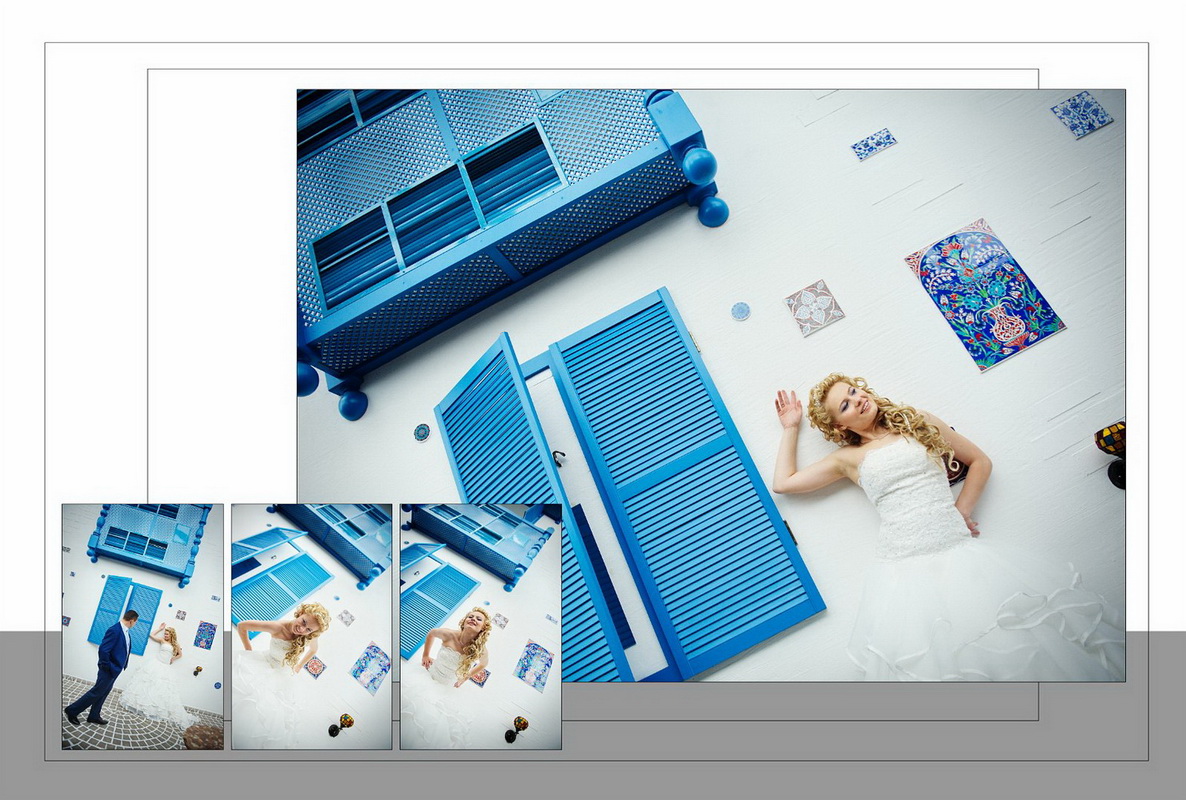Screen dimensions: 1186x800
Task: Click the wall lamp in the middle thumbnail
Action: [x=342, y=724]
